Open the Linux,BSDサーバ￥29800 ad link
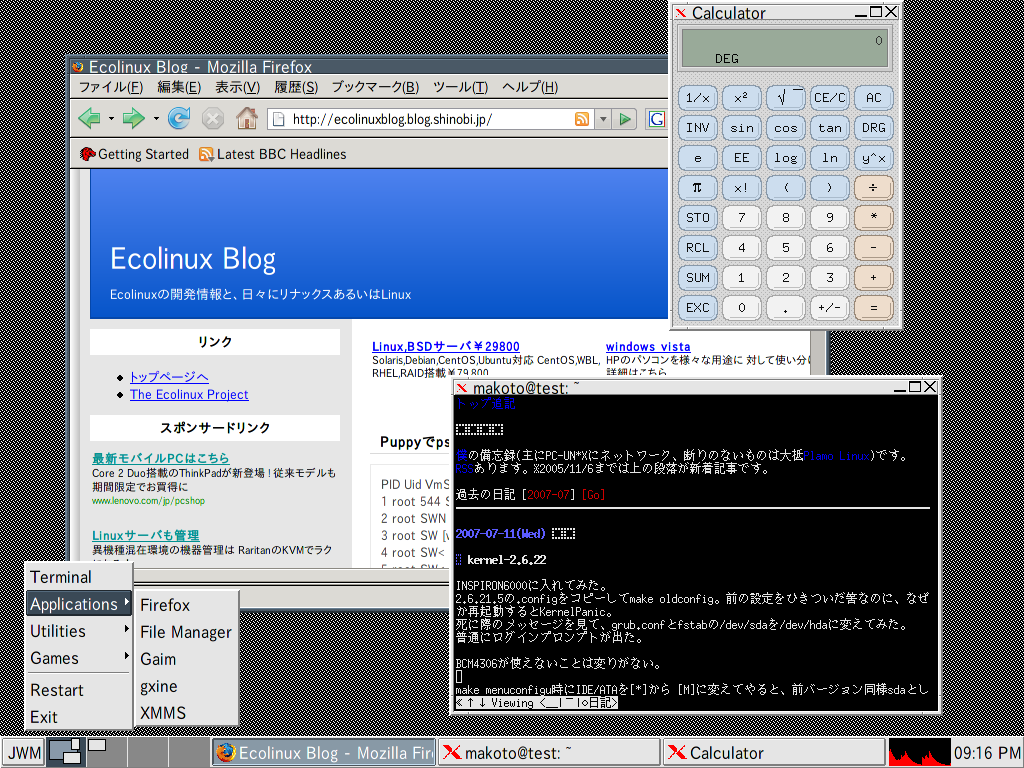The image size is (1024, 768). pos(445,347)
